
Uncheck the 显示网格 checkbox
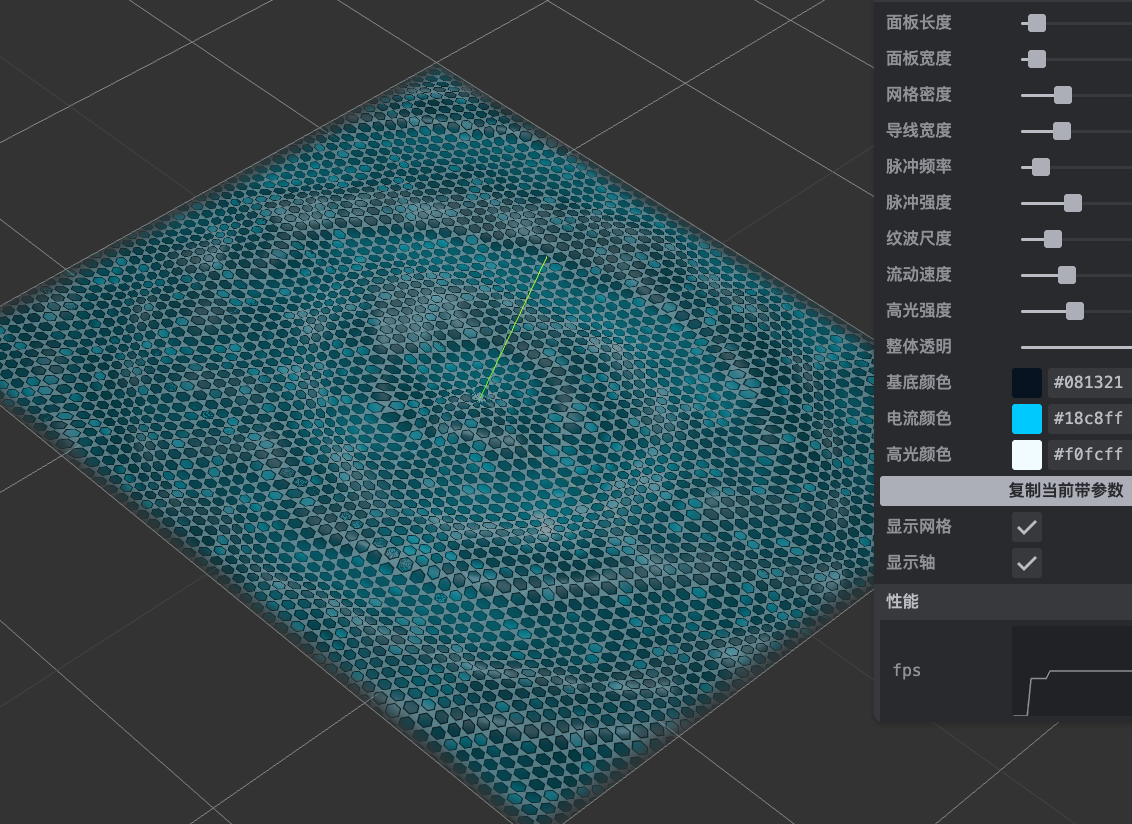[x=1027, y=527]
